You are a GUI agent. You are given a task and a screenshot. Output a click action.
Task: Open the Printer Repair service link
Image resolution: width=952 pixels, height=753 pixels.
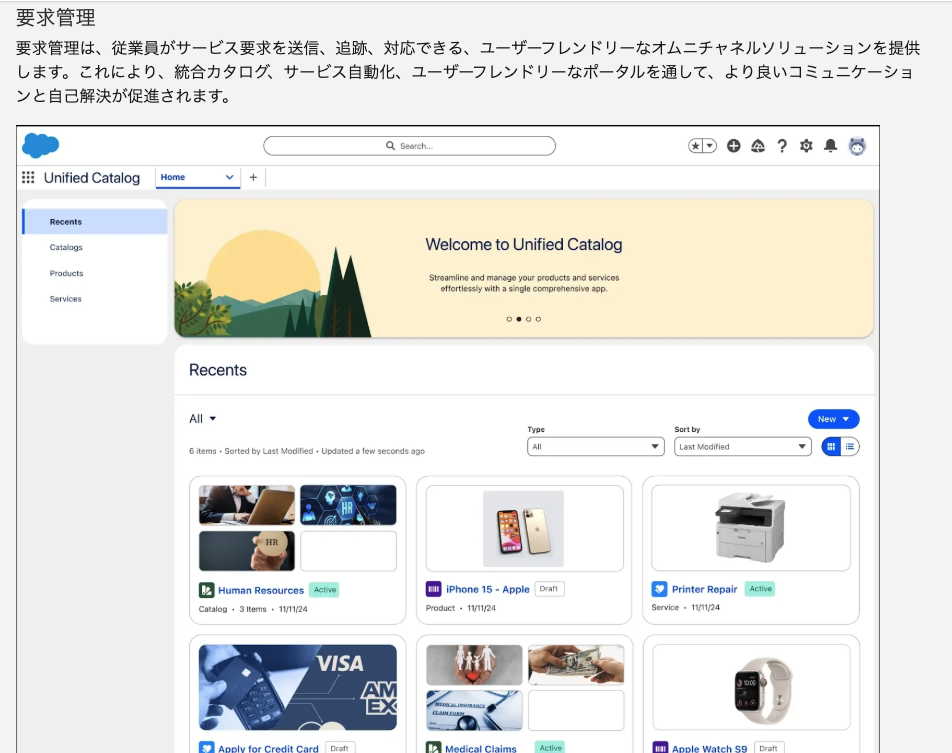coord(704,589)
